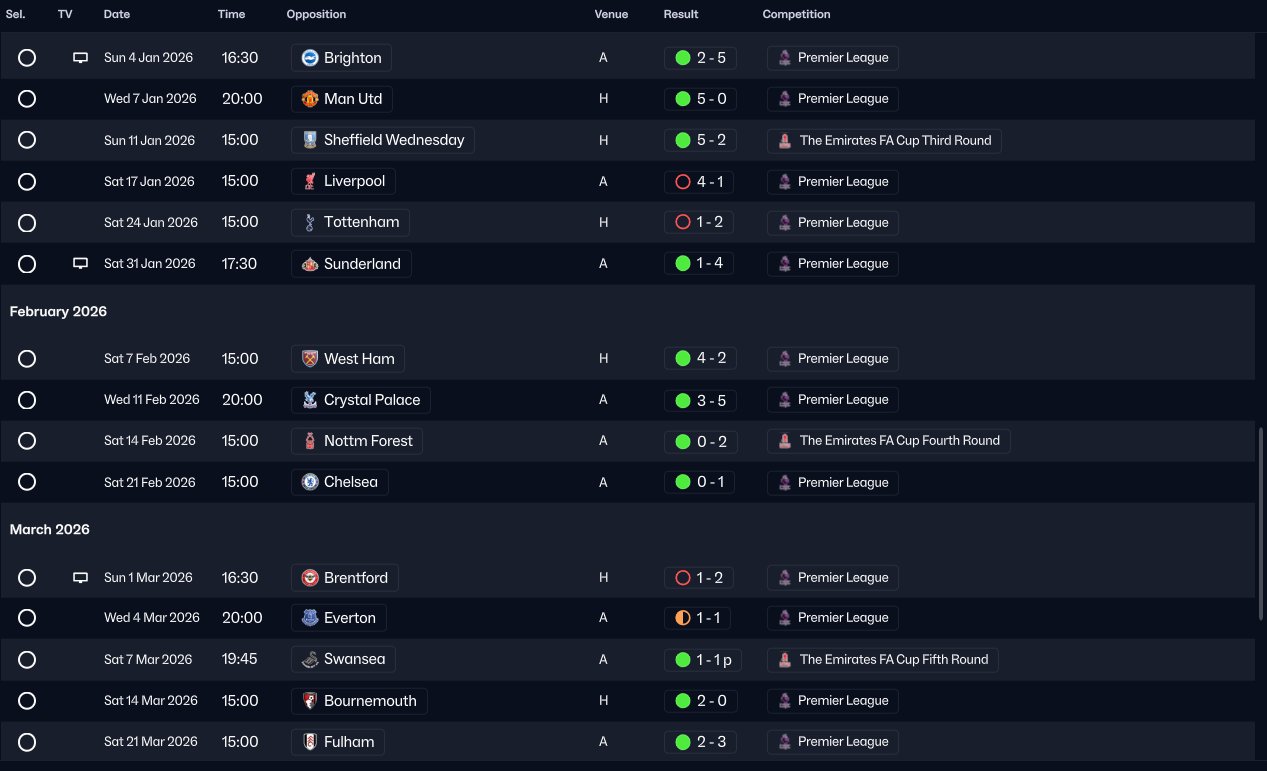Viewport: 1267px width, 771px height.
Task: Click the Liverpool club badge
Action: [310, 182]
